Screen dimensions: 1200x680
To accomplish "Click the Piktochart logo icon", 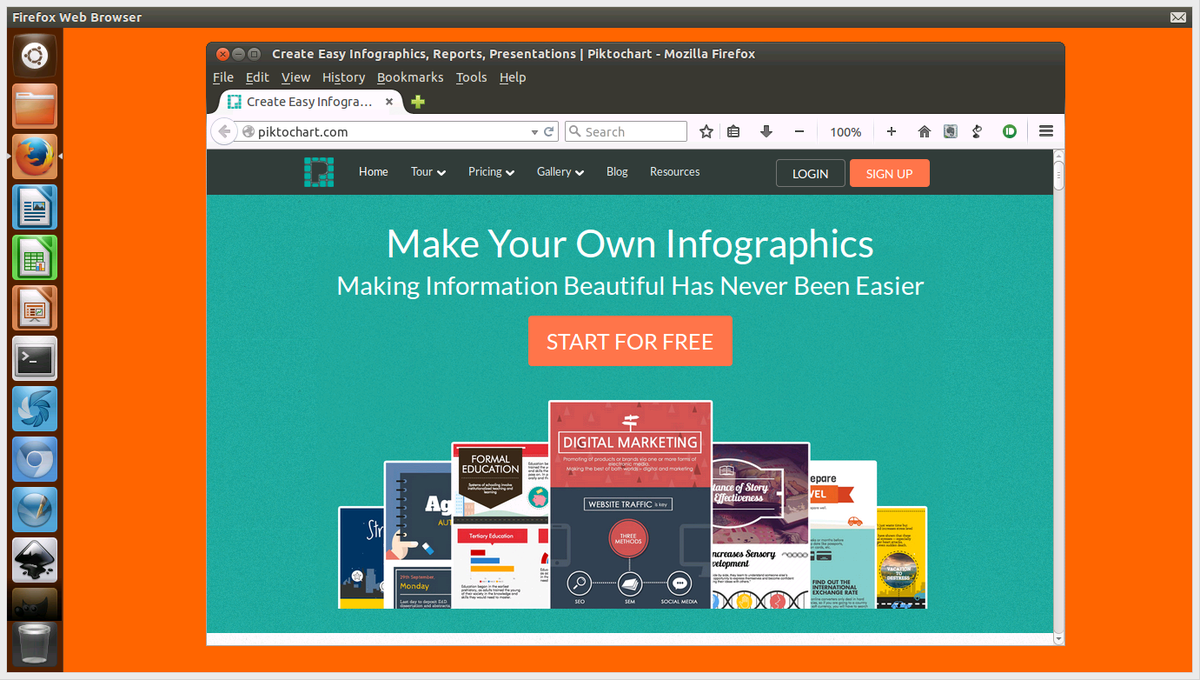I will tap(319, 172).
